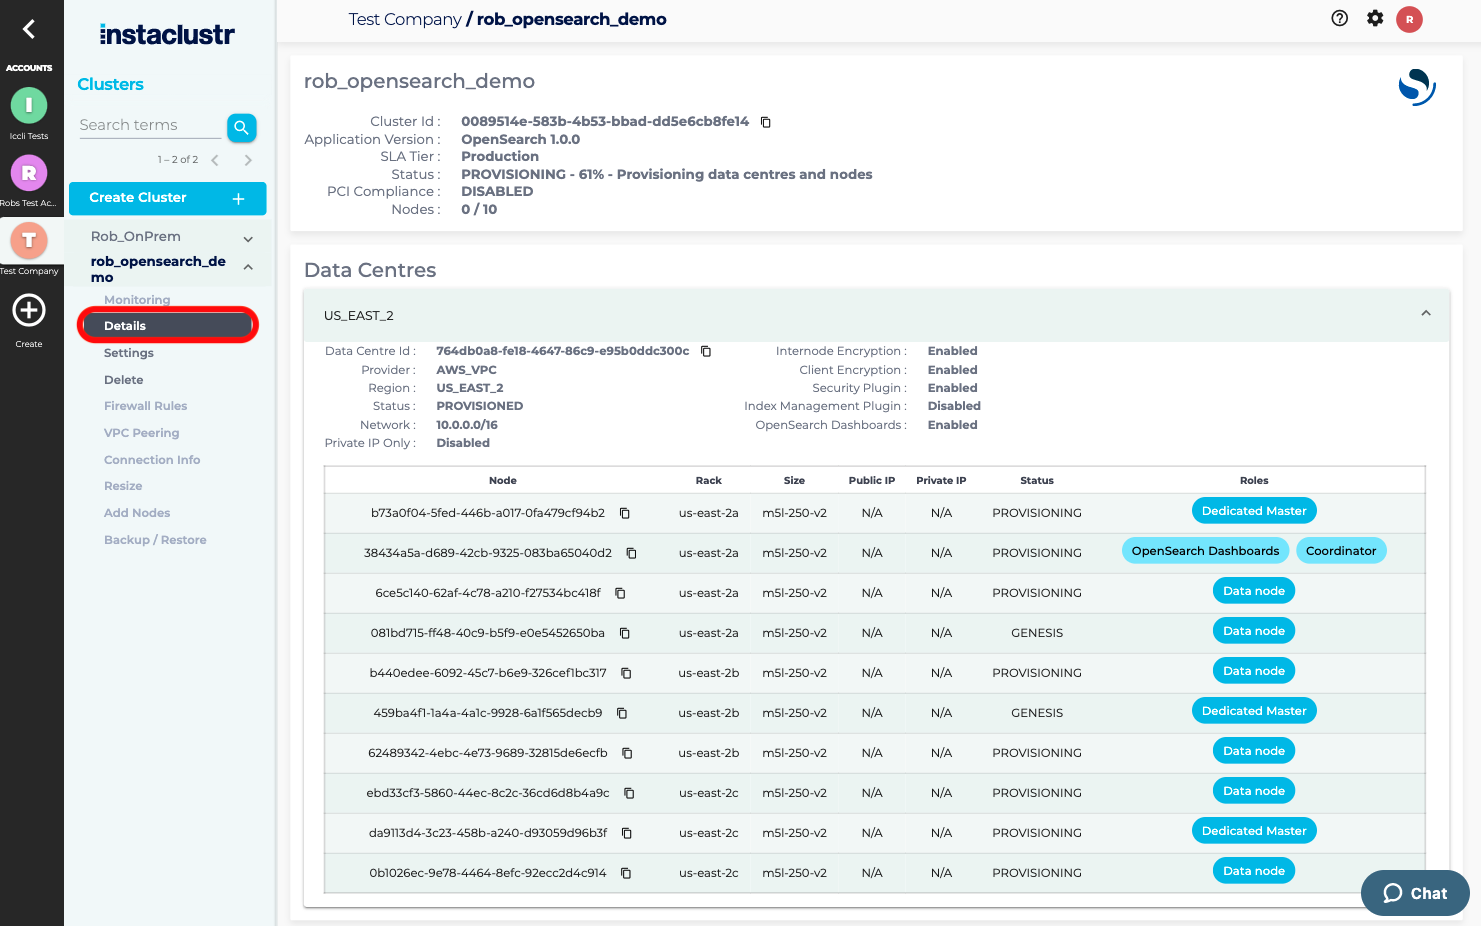Image resolution: width=1481 pixels, height=926 pixels.
Task: Click the Create Cluster button
Action: point(167,198)
